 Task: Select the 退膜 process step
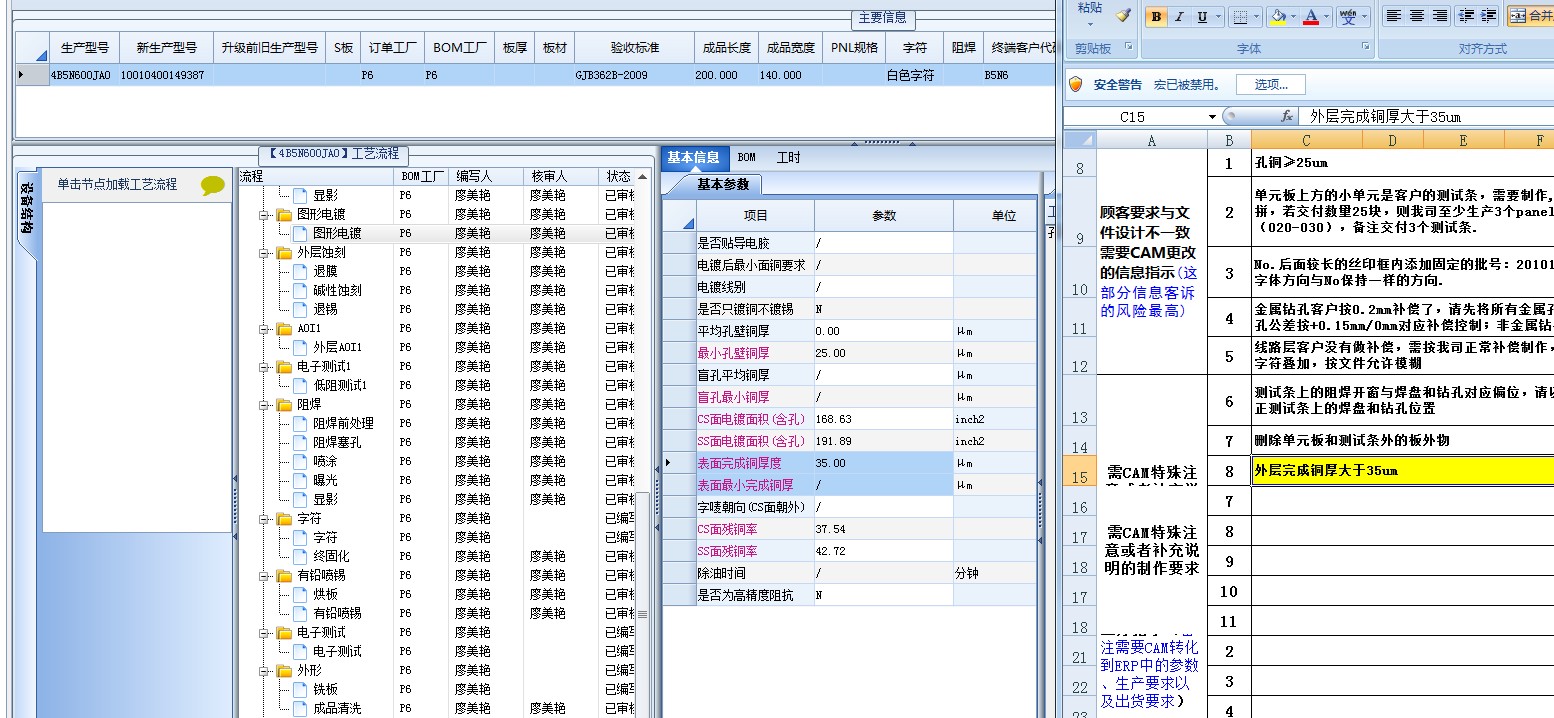pyautogui.click(x=325, y=272)
